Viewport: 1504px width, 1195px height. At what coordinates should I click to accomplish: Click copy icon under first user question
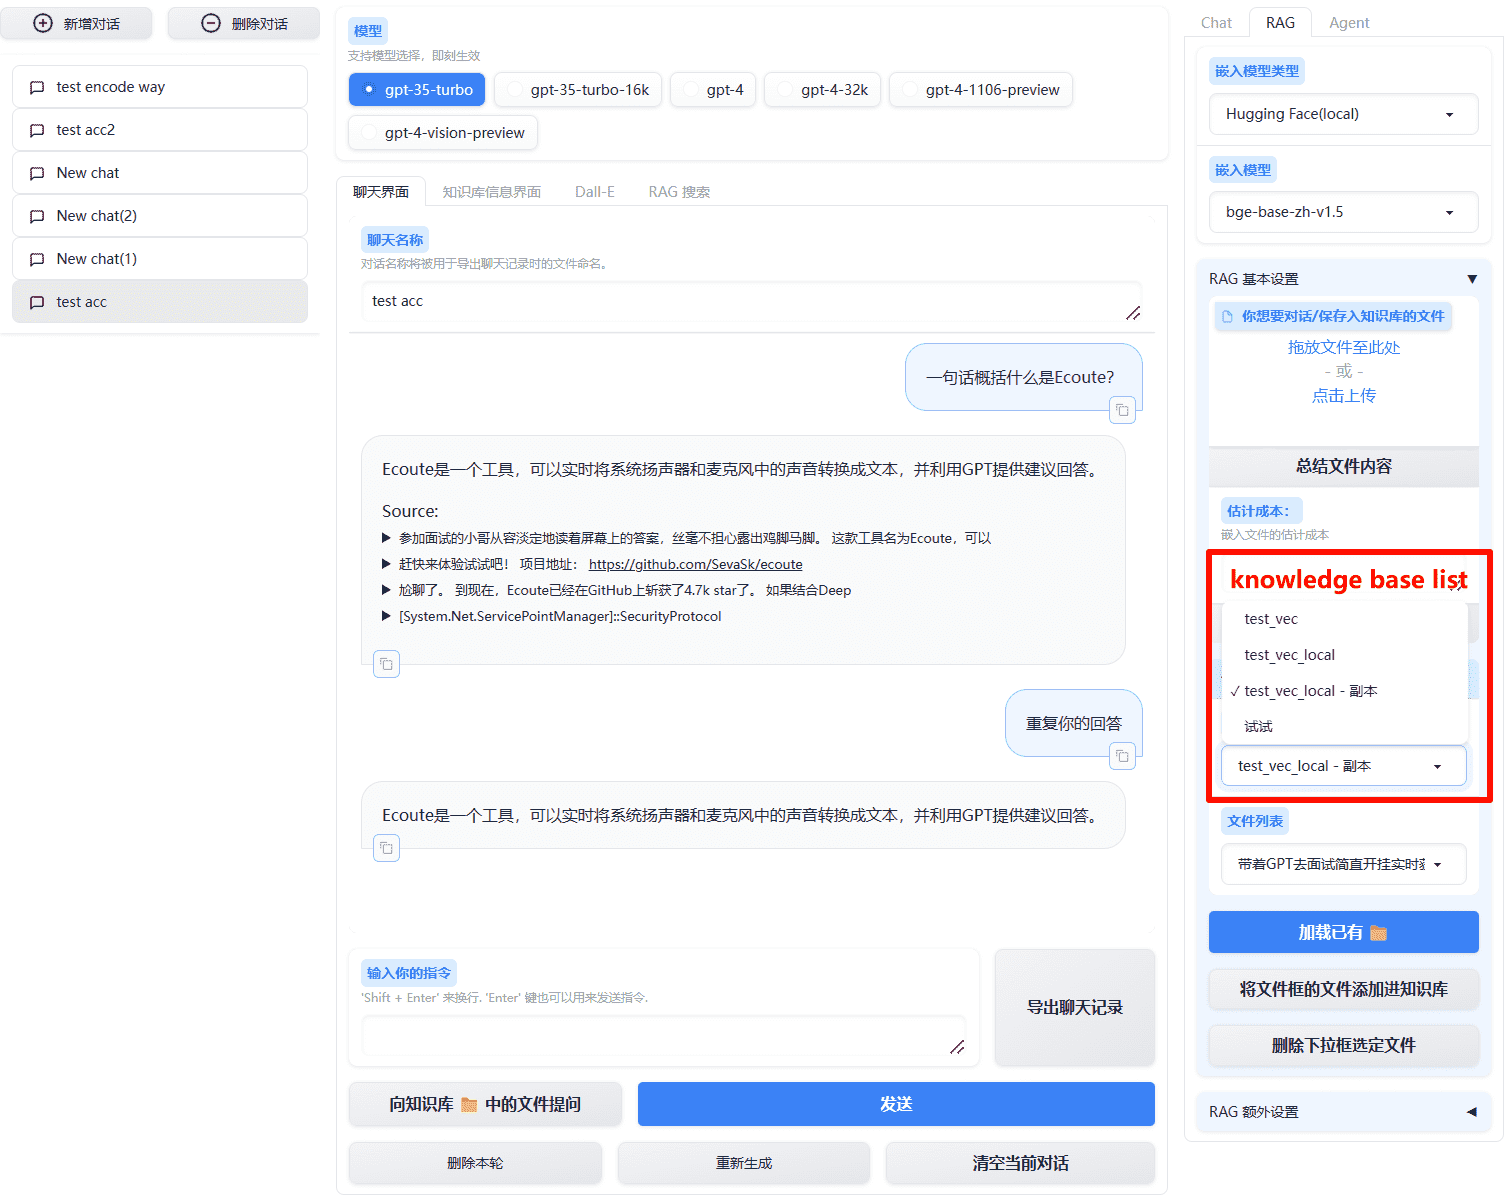point(1122,410)
